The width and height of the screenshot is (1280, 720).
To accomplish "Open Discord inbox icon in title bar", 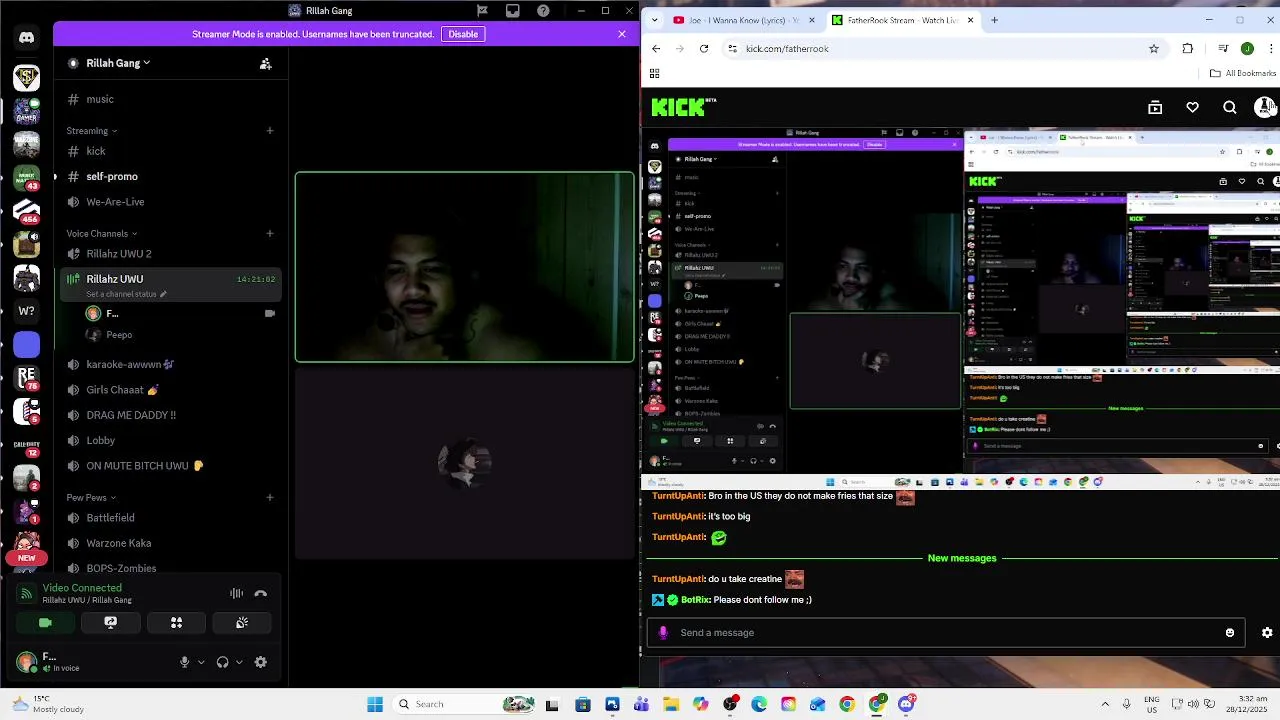I will (x=512, y=11).
